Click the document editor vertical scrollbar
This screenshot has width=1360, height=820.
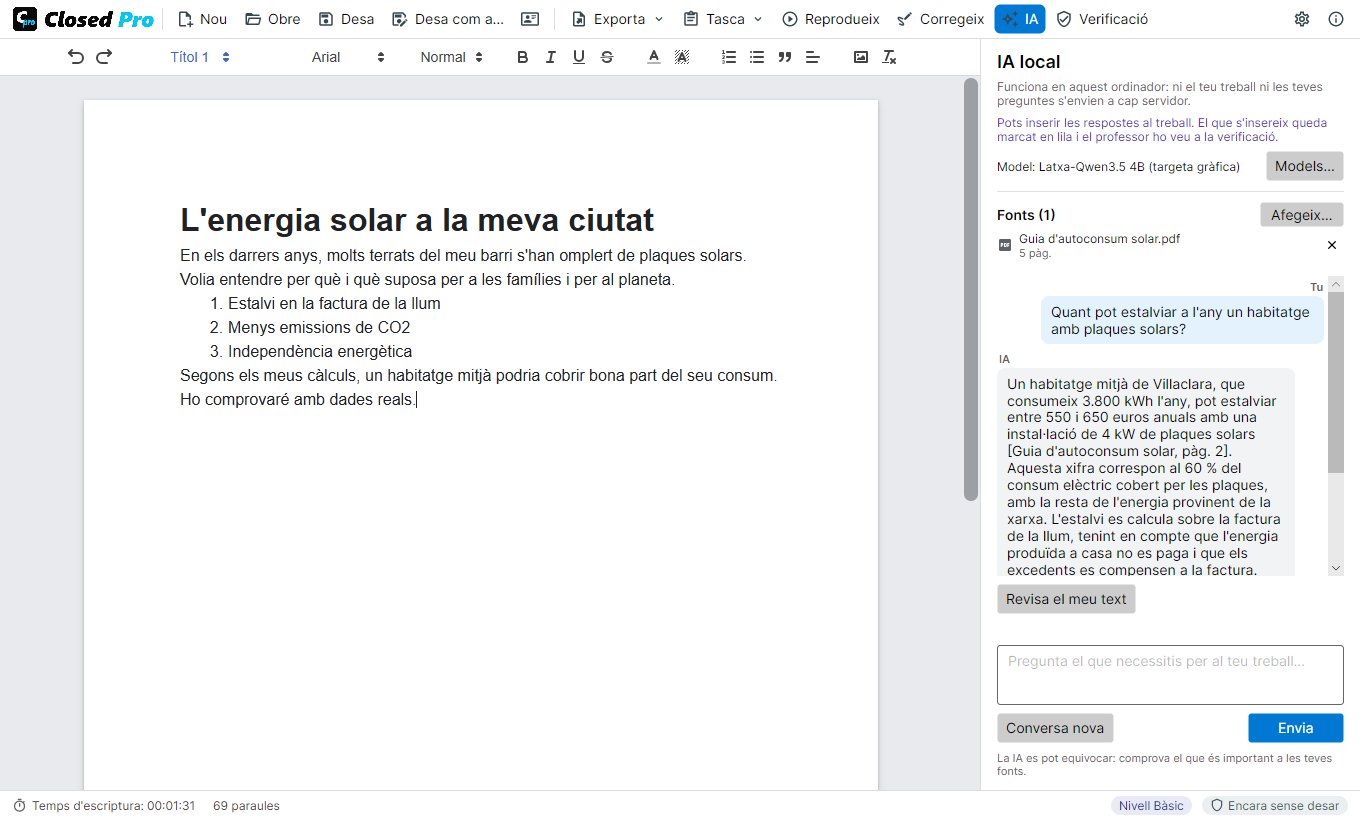(x=970, y=290)
